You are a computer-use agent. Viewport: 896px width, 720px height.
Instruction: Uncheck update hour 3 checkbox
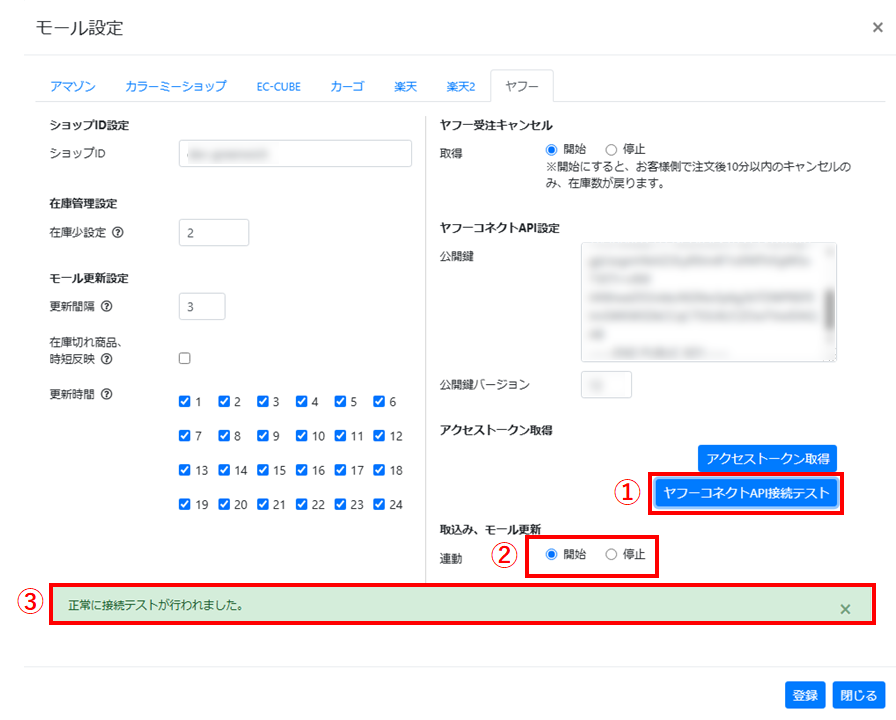pos(263,401)
